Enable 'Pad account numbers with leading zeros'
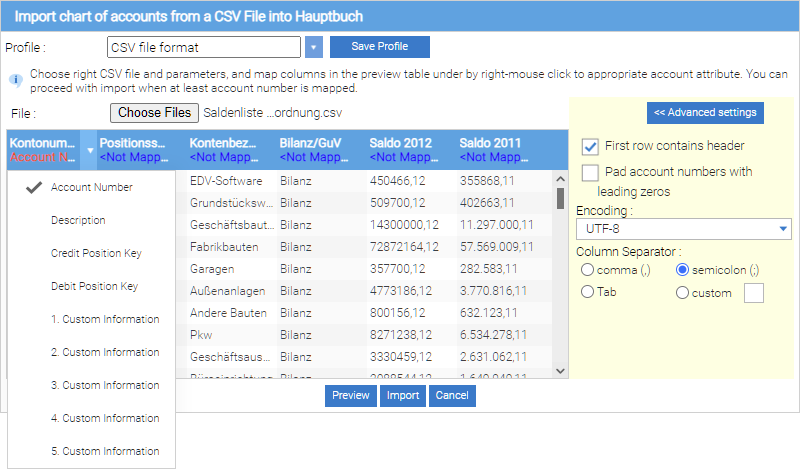Image resolution: width=800 pixels, height=469 pixels. point(590,172)
